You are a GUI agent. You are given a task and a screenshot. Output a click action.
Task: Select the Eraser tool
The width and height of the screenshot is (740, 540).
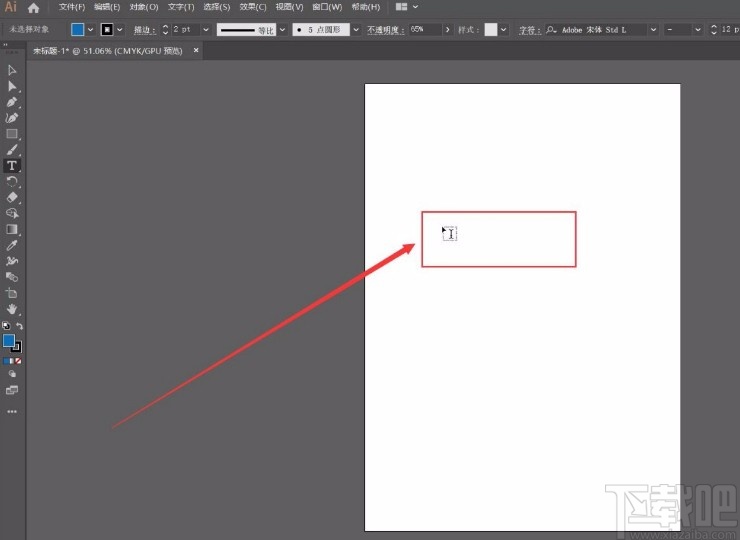[x=12, y=197]
